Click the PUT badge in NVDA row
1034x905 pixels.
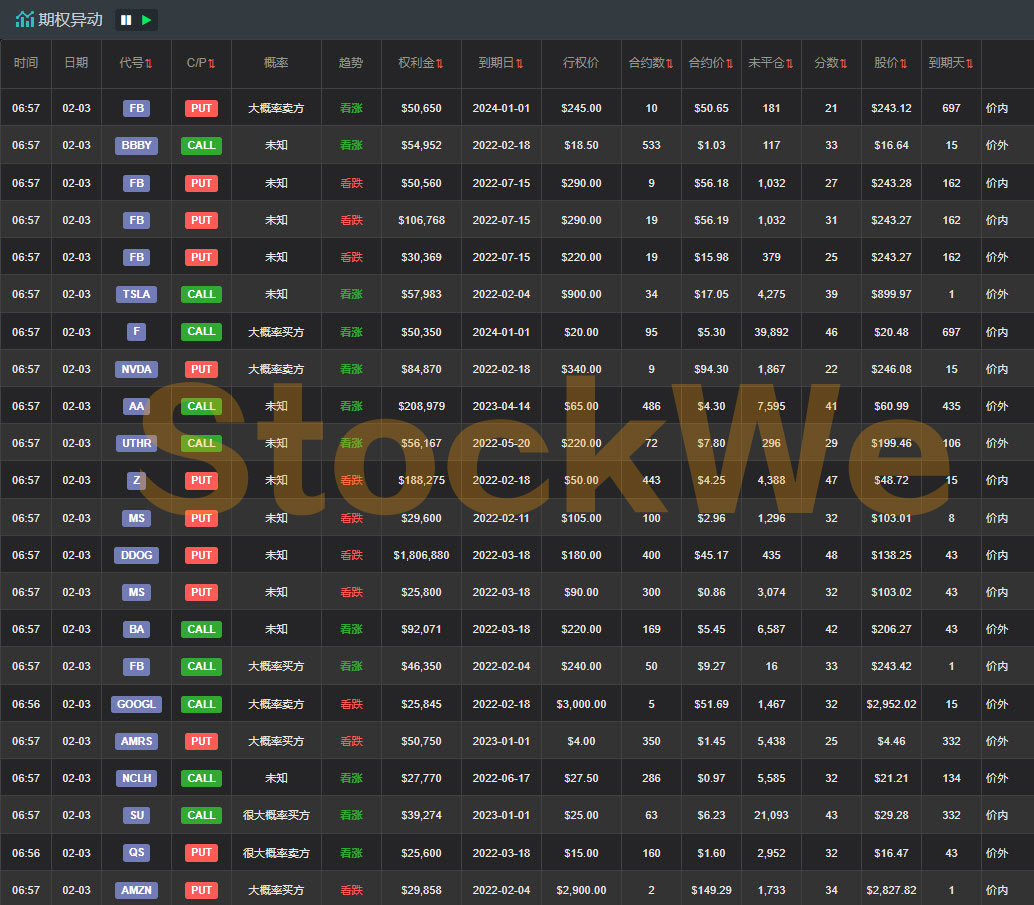(x=201, y=369)
